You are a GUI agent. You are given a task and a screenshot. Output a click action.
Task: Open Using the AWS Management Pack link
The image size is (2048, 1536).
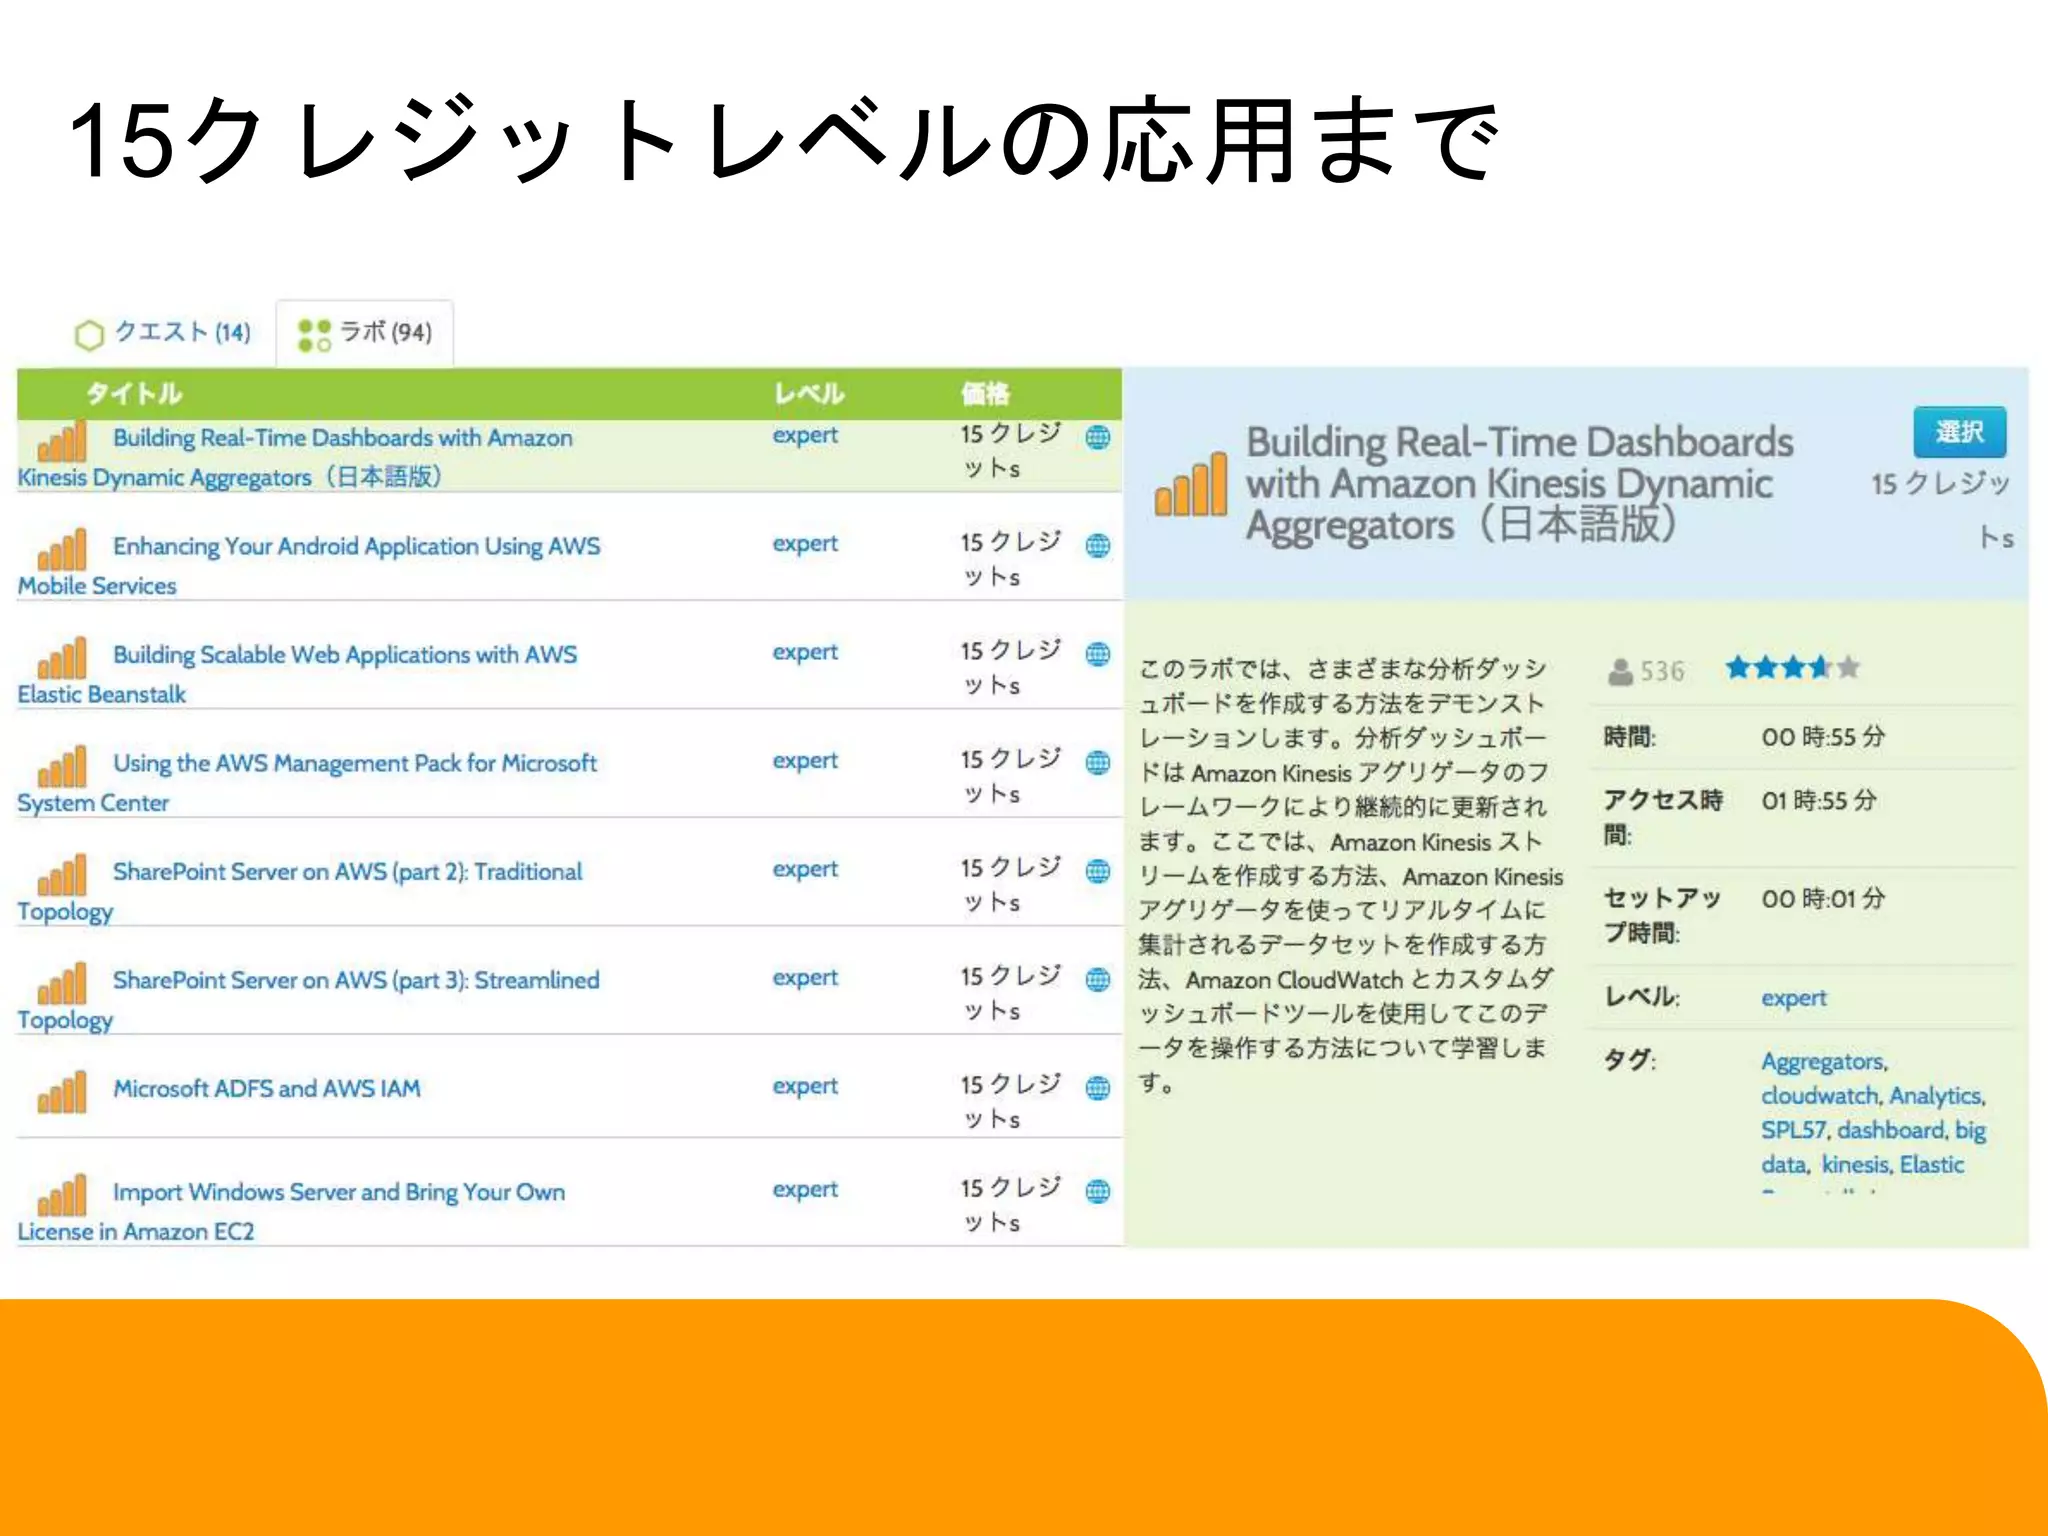(307, 782)
